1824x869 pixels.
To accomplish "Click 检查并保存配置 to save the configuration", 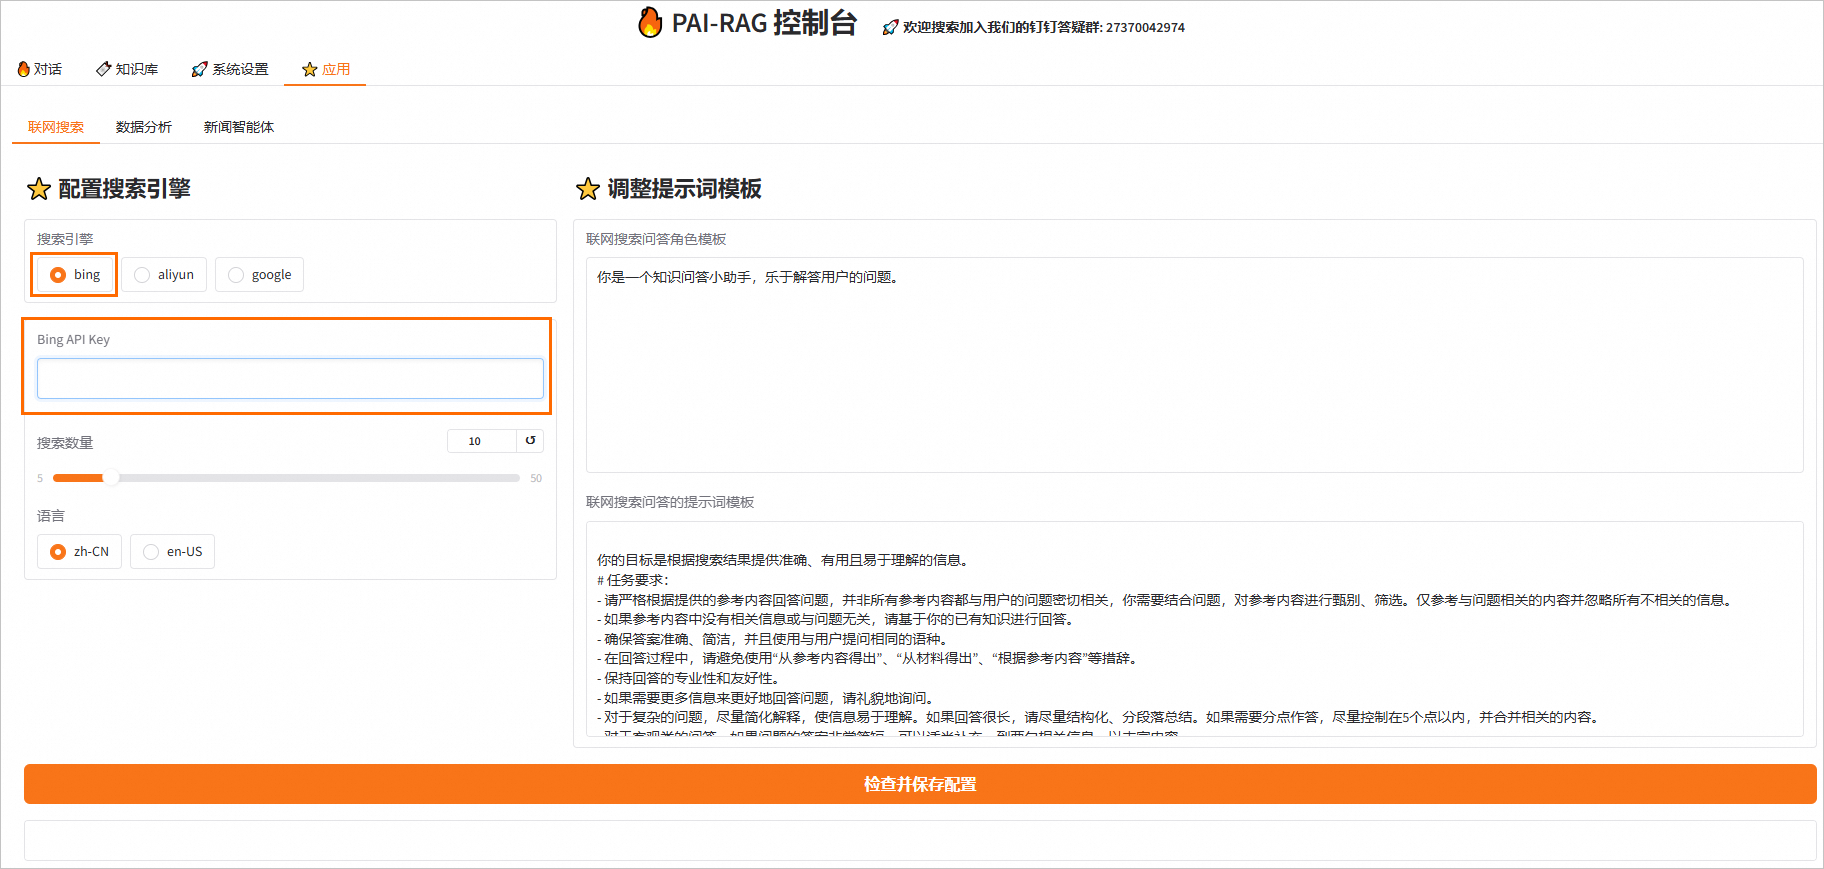I will 920,784.
